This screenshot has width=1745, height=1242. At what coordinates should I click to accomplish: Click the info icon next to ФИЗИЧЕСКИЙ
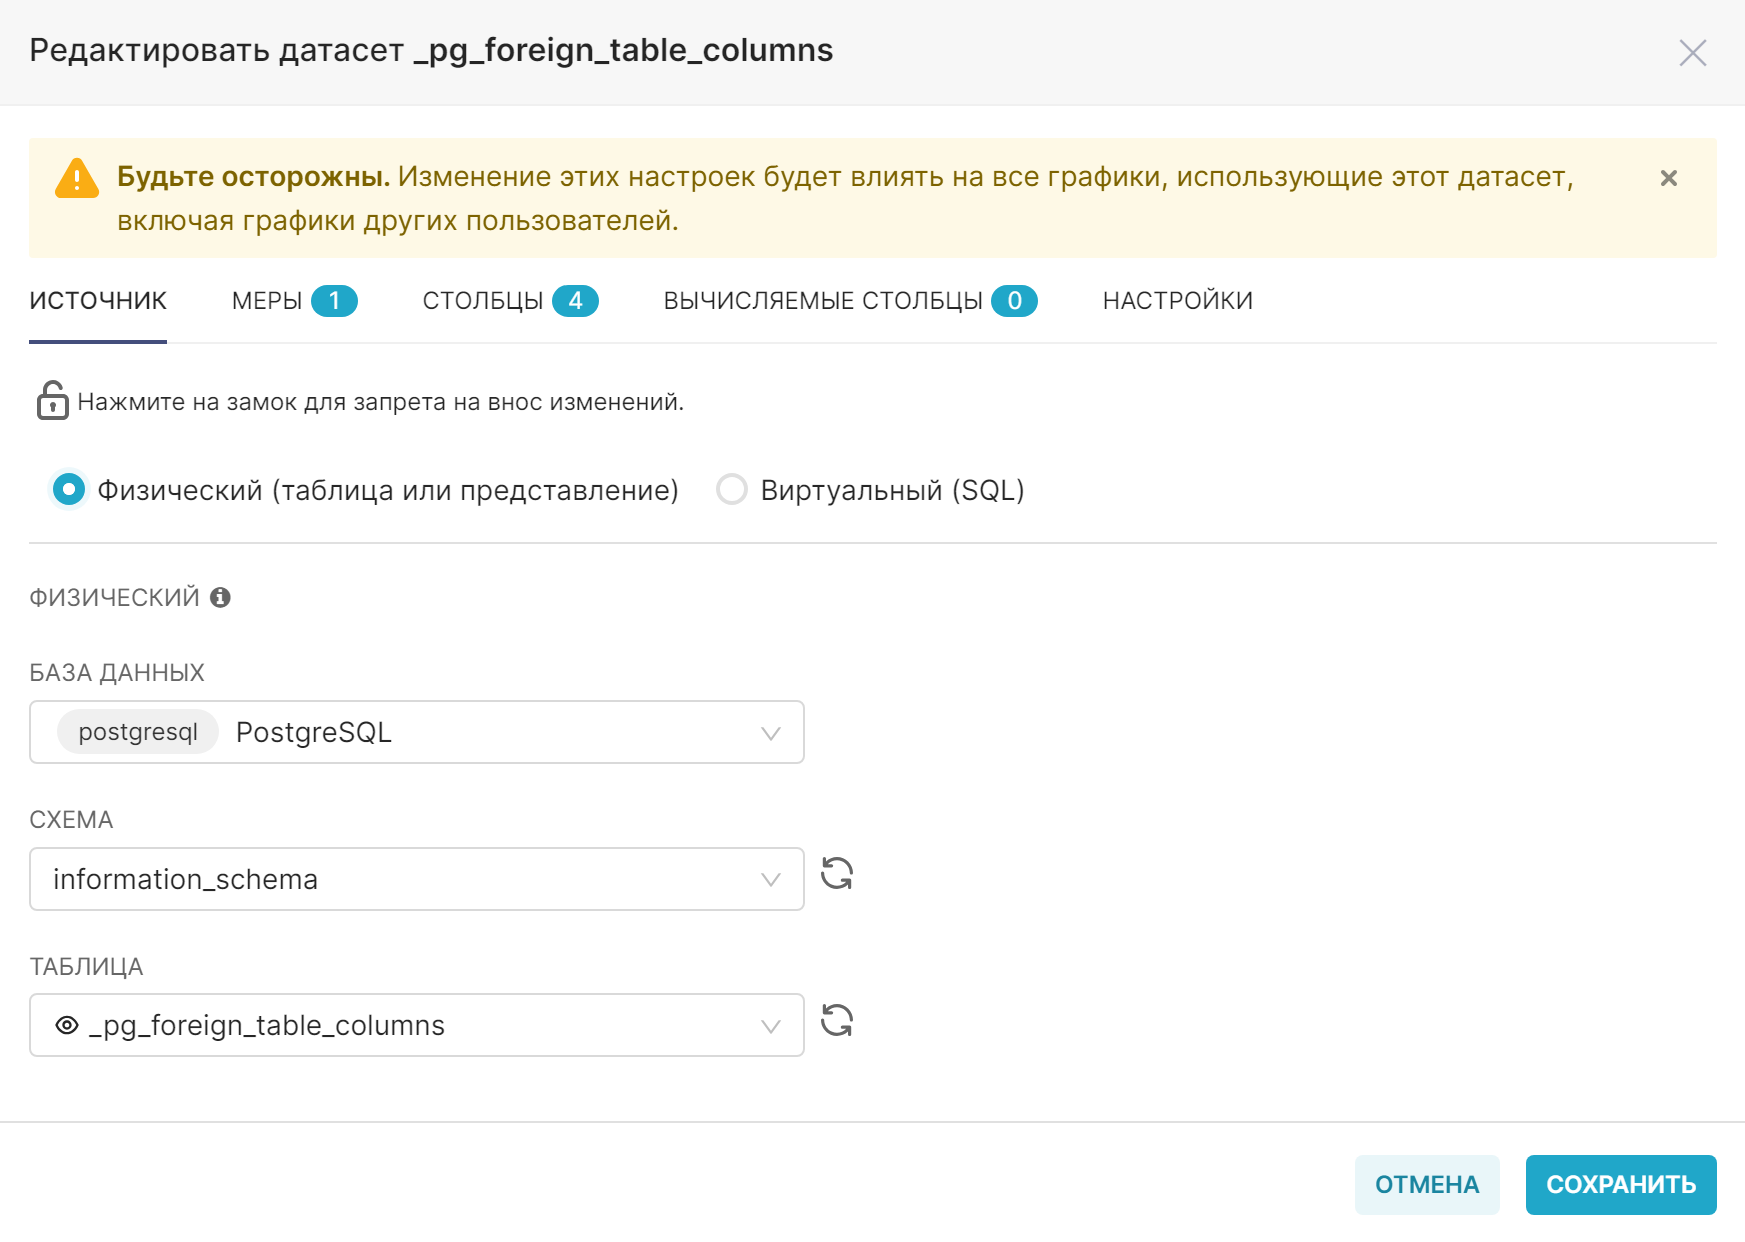click(221, 597)
